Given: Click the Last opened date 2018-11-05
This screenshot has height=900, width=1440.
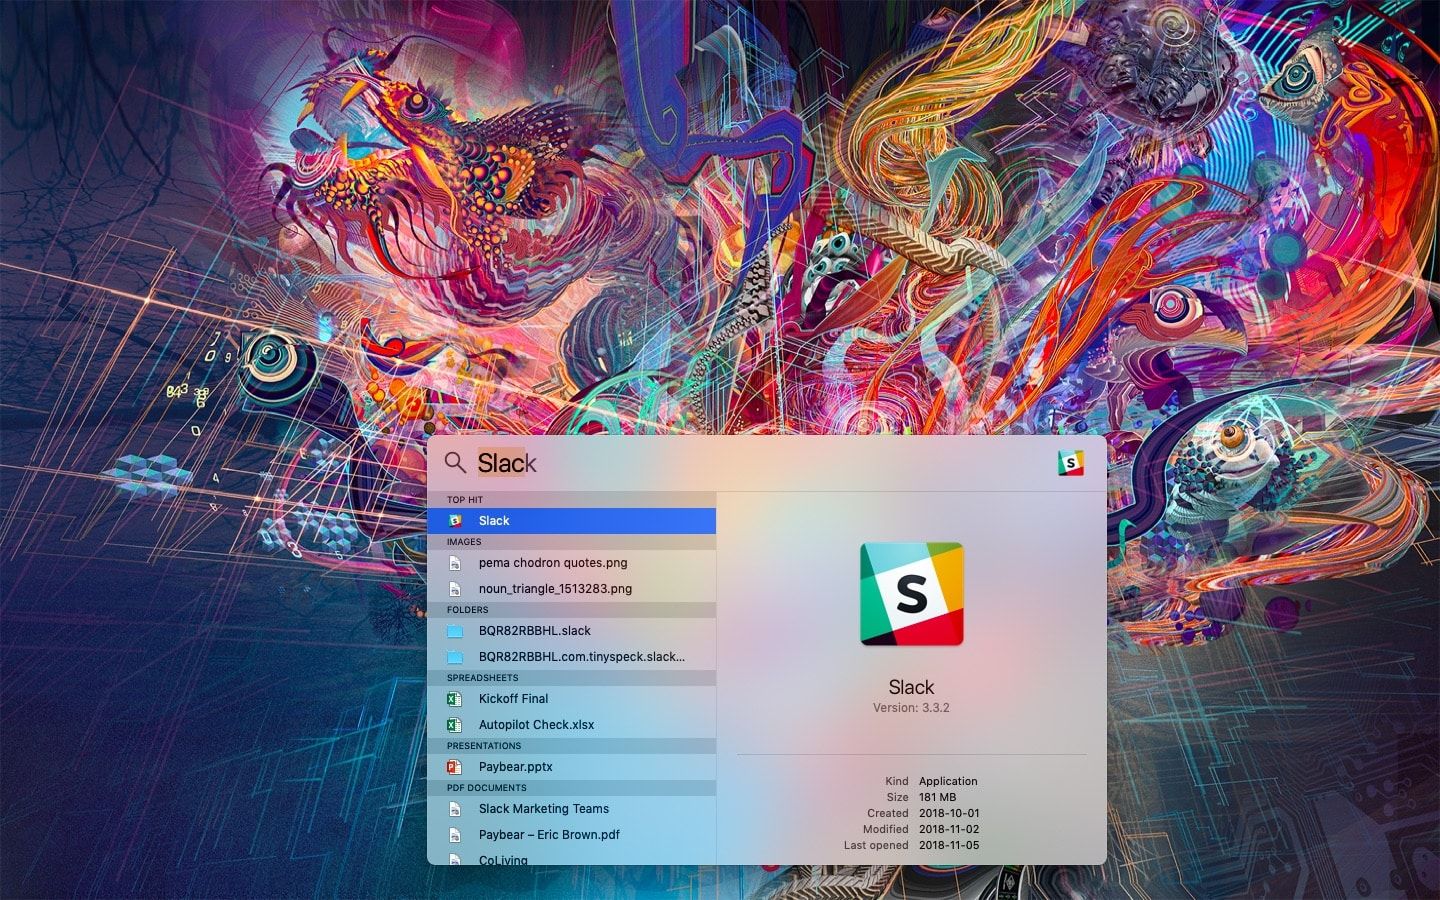Looking at the screenshot, I should tap(949, 845).
